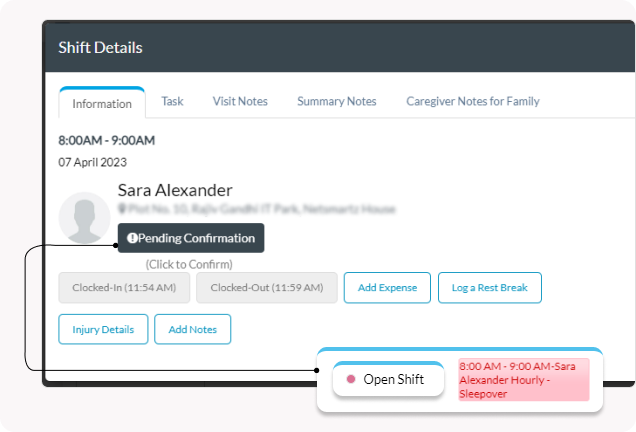The width and height of the screenshot is (636, 432).
Task: Click the Open Shift legend chip
Action: pyautogui.click(x=389, y=379)
